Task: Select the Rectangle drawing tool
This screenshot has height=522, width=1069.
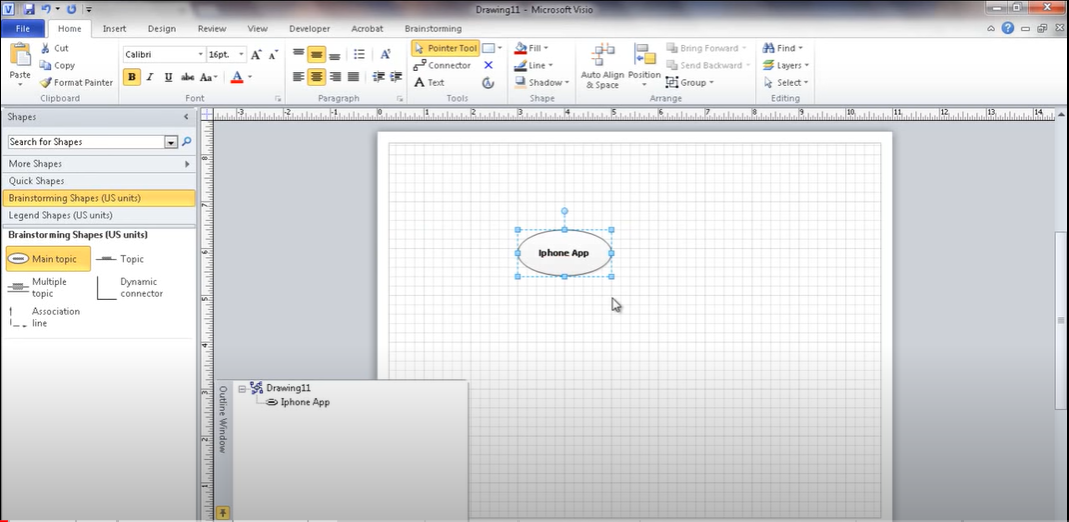Action: tap(488, 48)
